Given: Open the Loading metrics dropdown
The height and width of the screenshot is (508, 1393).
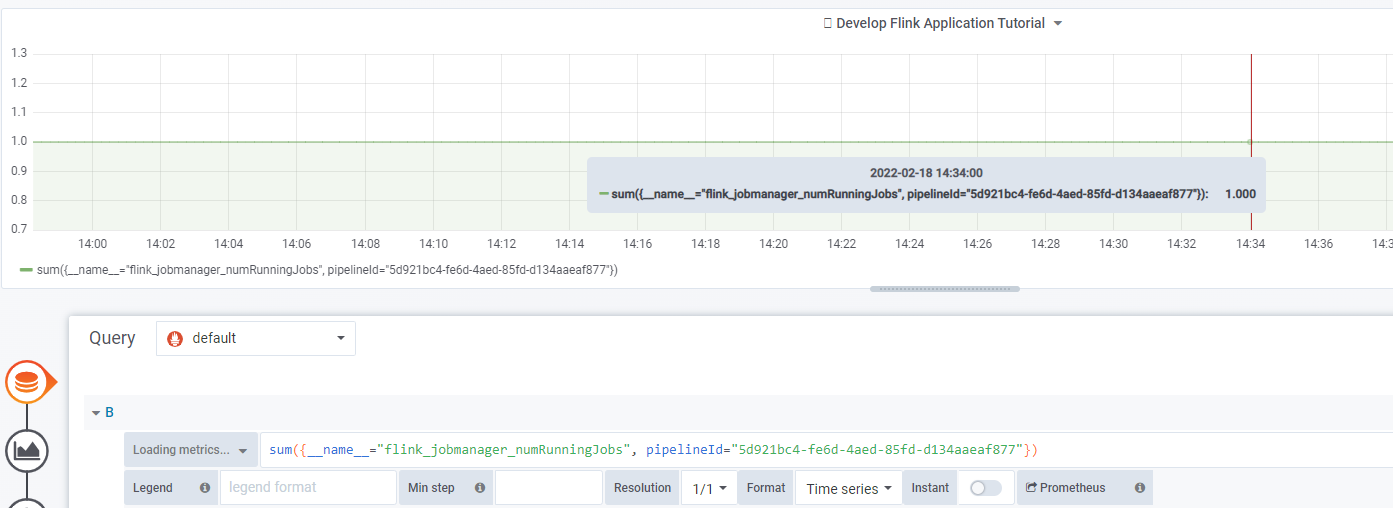Looking at the screenshot, I should [190, 450].
